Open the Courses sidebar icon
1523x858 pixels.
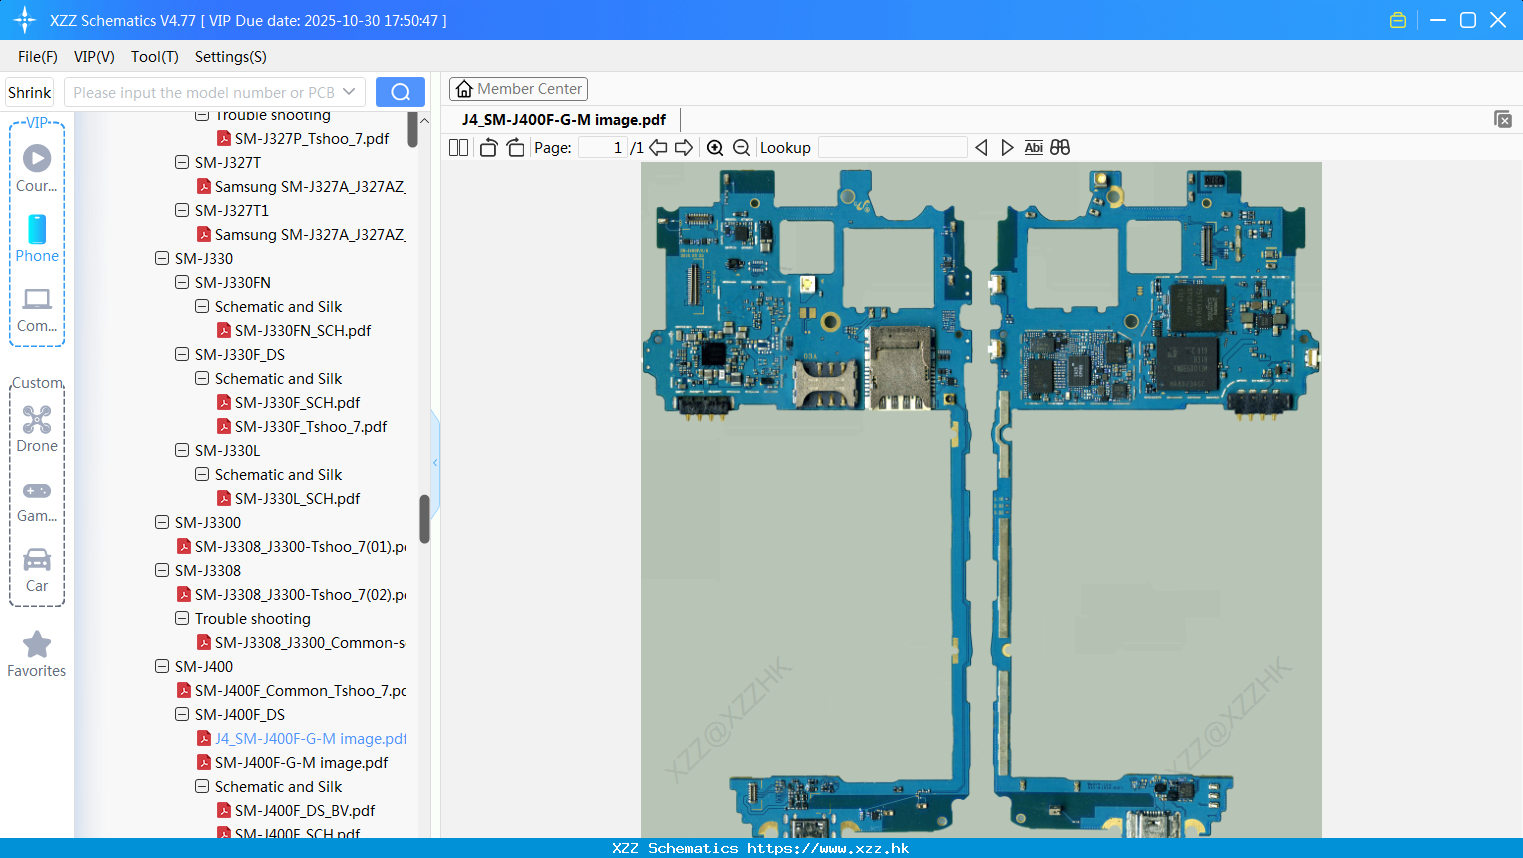coord(37,168)
